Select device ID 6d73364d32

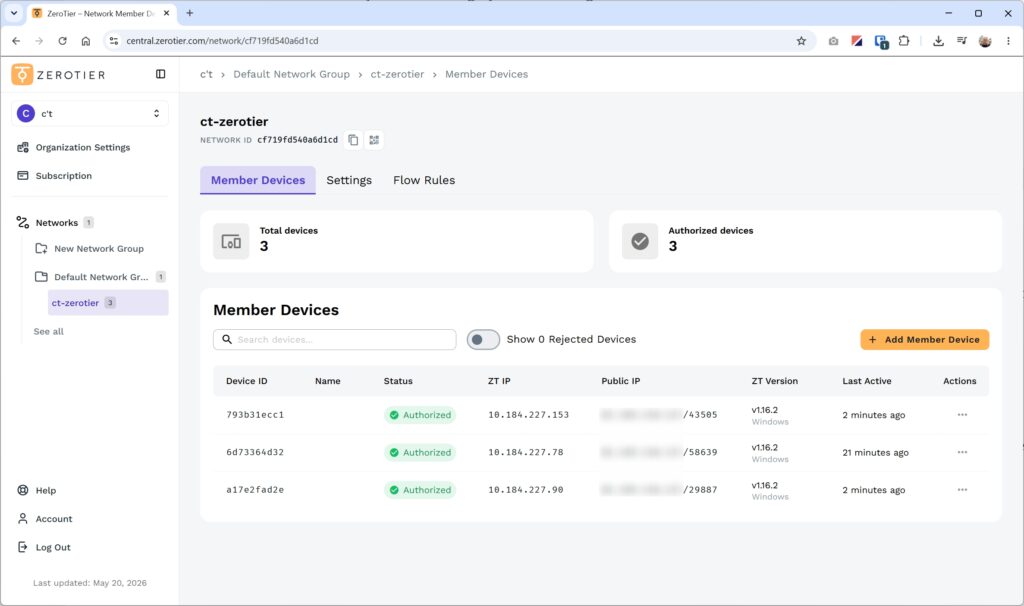click(255, 452)
